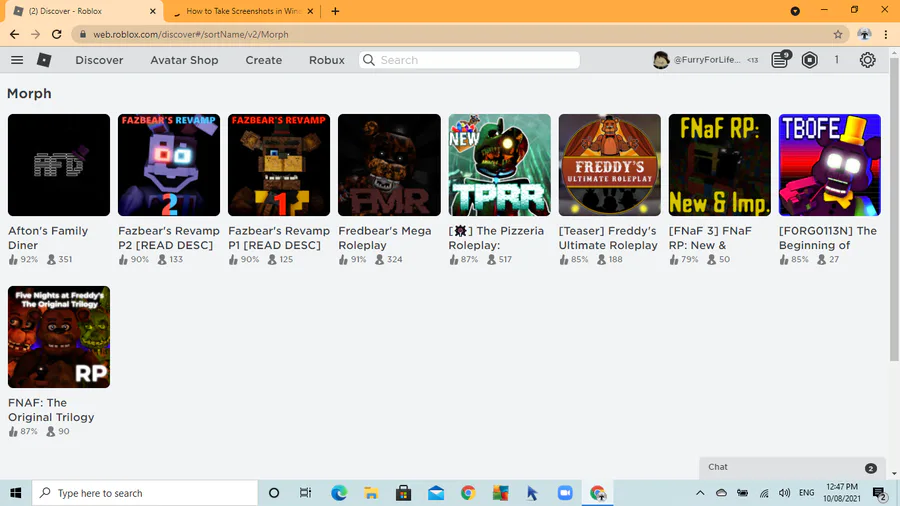This screenshot has height=506, width=900.
Task: Open Fazbear's Revamp P1 thumbnail
Action: click(x=279, y=165)
